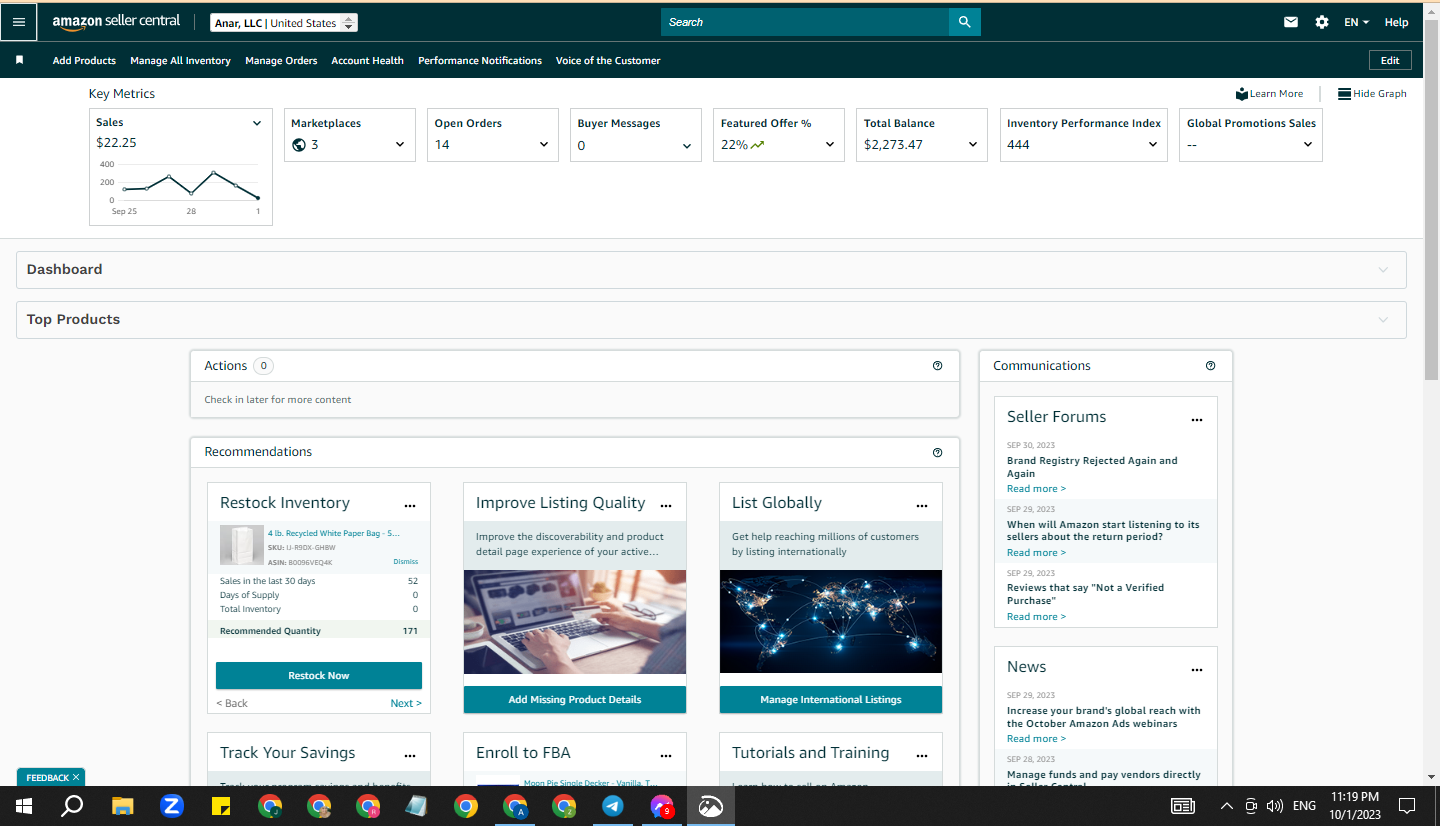Open Manage All Inventory
The height and width of the screenshot is (826, 1440).
[x=180, y=60]
